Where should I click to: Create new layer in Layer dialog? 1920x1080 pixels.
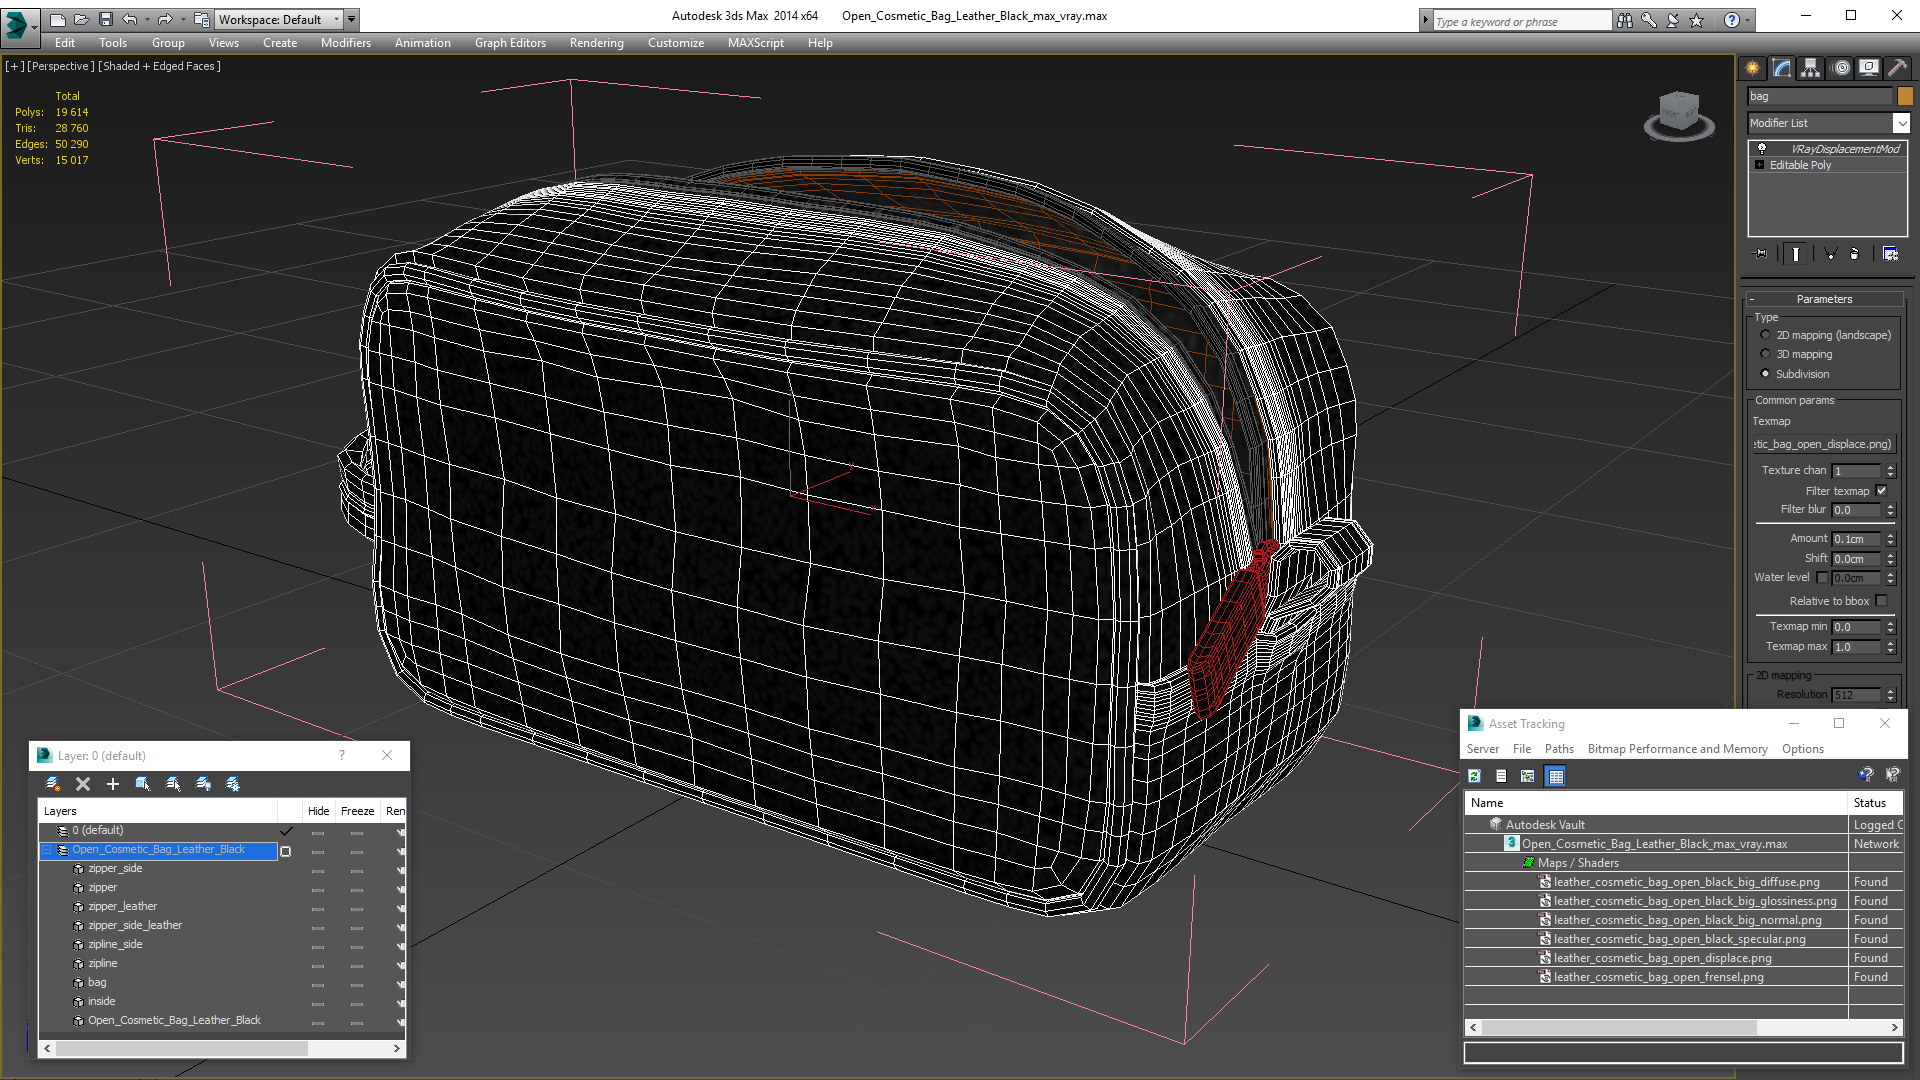[x=52, y=784]
